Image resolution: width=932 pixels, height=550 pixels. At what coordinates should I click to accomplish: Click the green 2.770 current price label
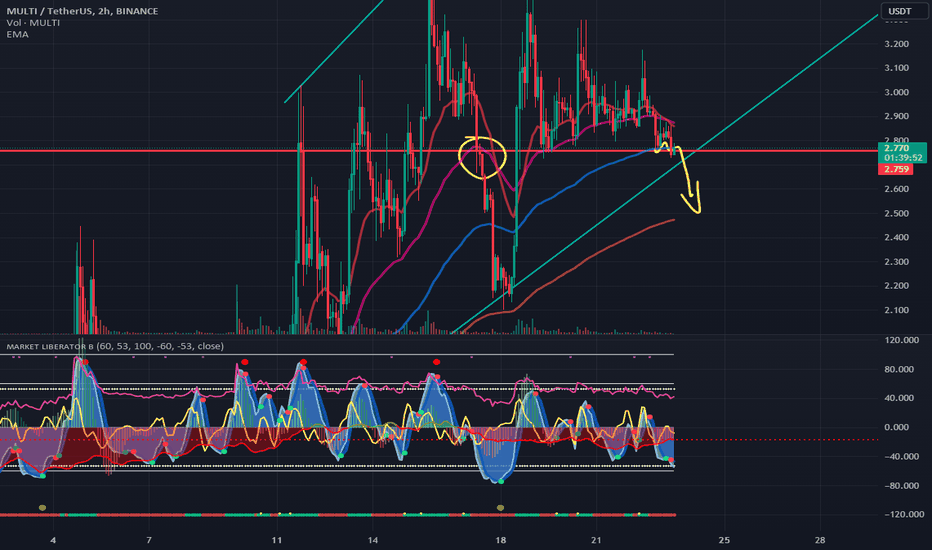click(896, 148)
